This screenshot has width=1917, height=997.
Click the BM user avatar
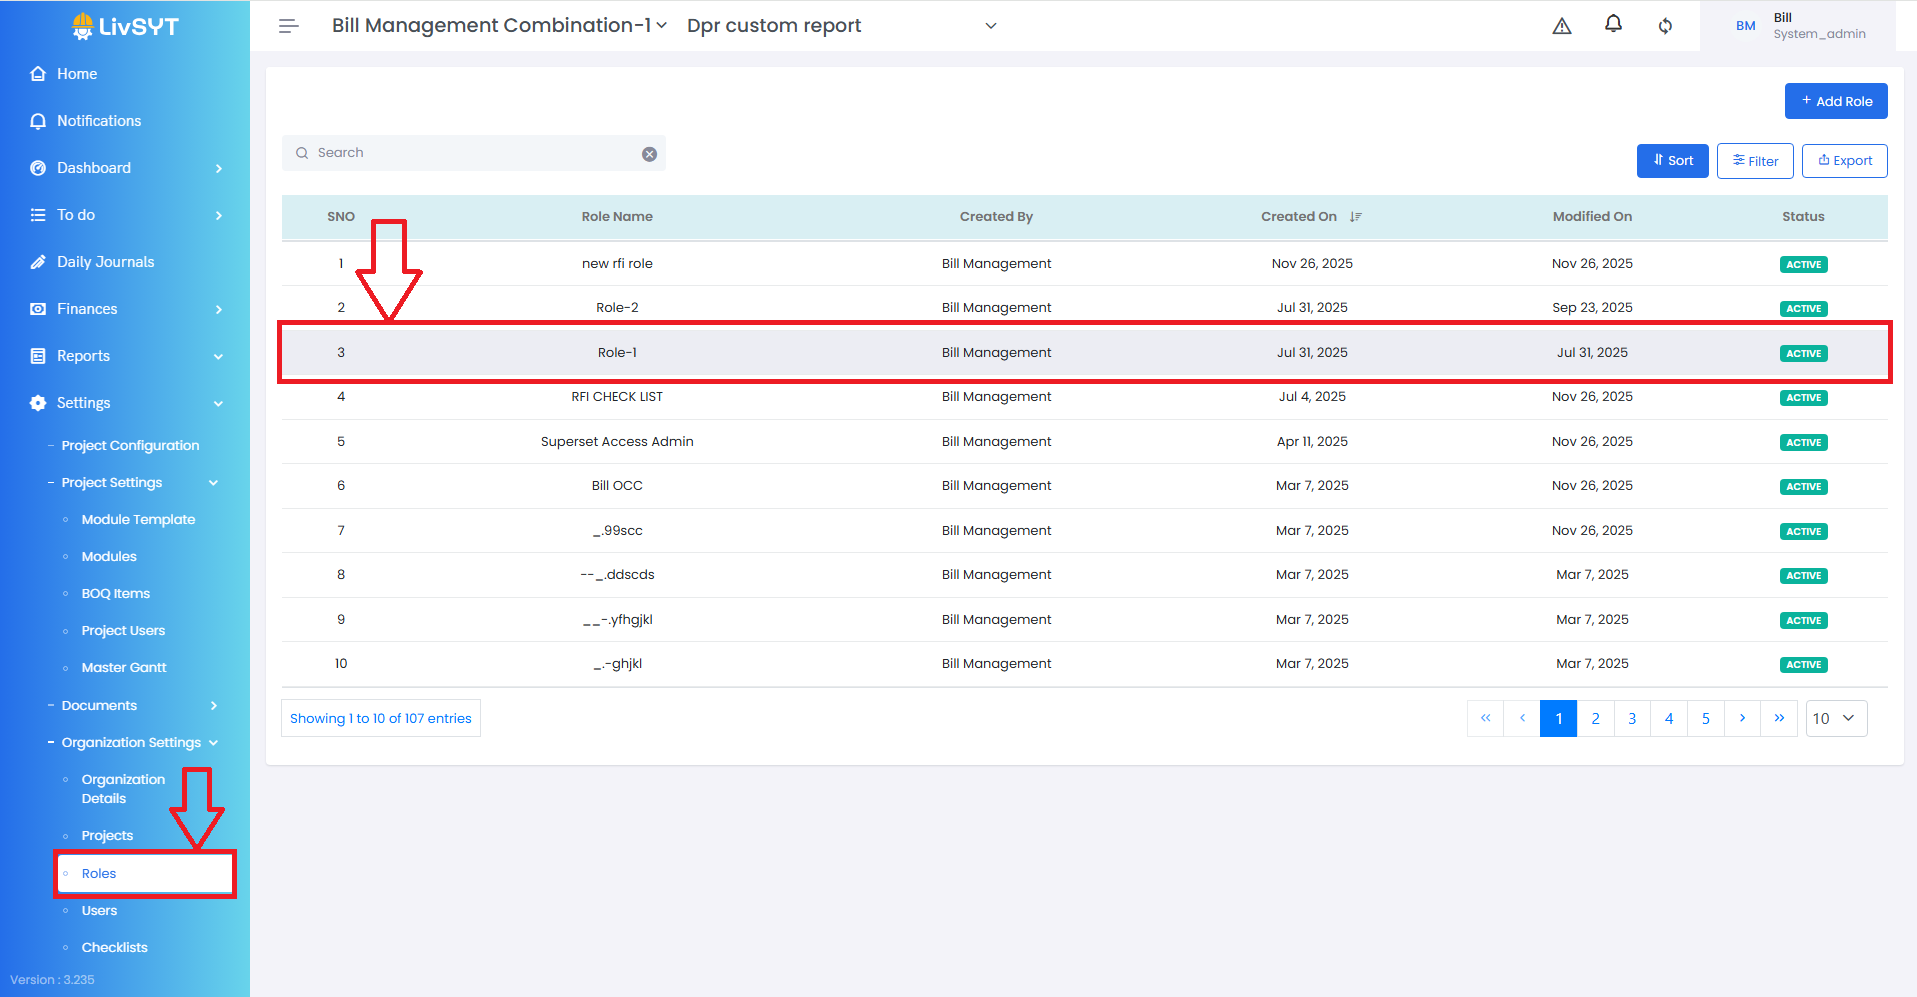pyautogui.click(x=1745, y=26)
